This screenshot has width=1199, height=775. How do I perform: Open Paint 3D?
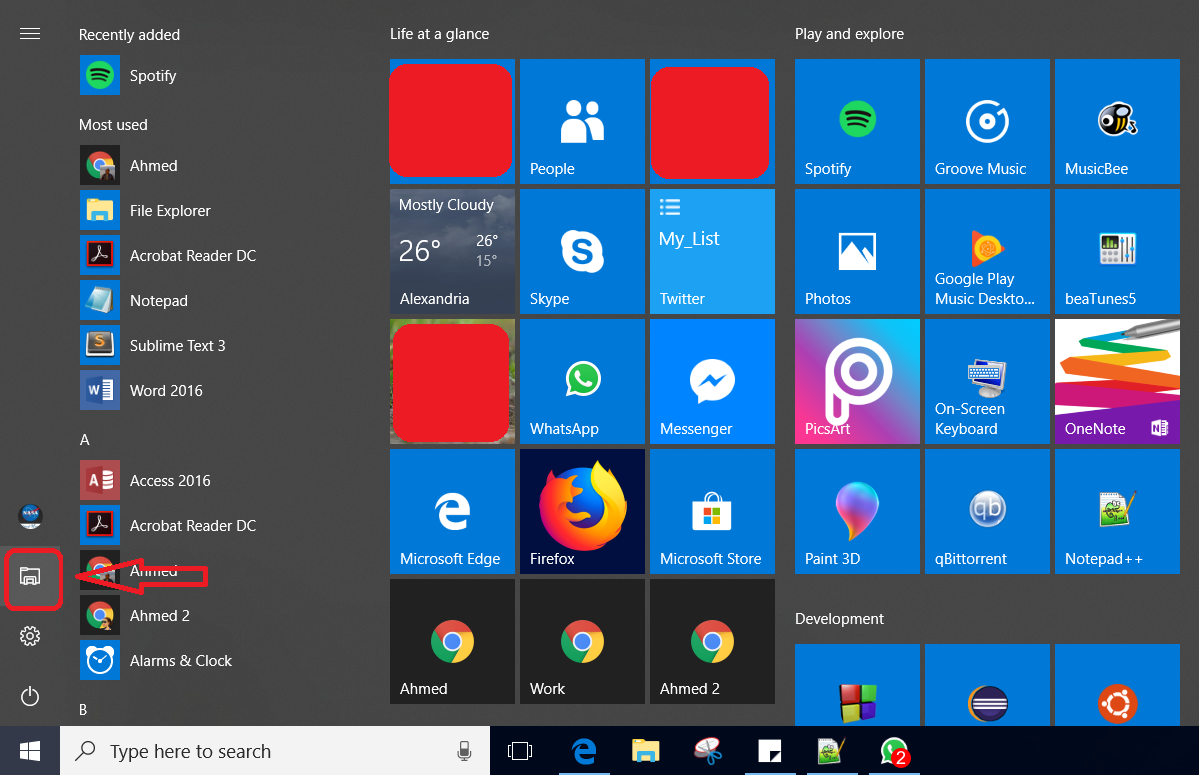(x=856, y=511)
